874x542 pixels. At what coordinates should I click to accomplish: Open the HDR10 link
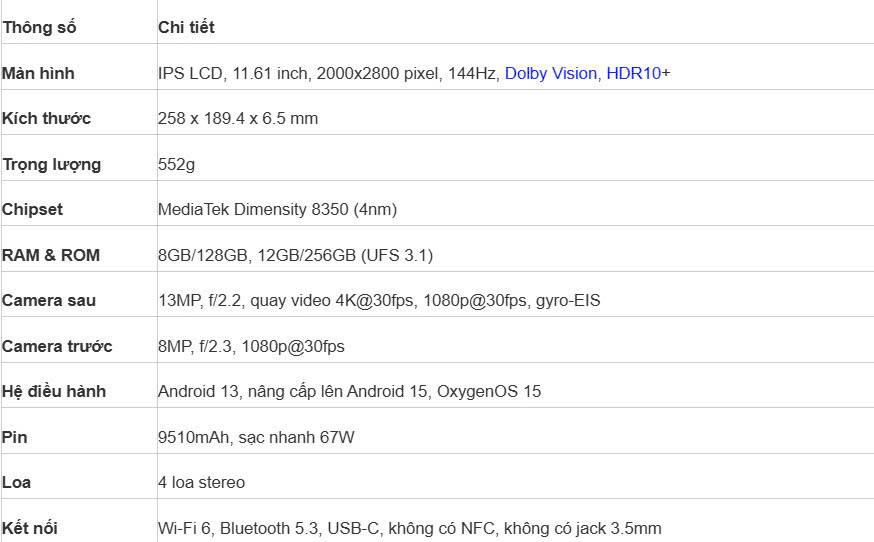click(x=633, y=73)
